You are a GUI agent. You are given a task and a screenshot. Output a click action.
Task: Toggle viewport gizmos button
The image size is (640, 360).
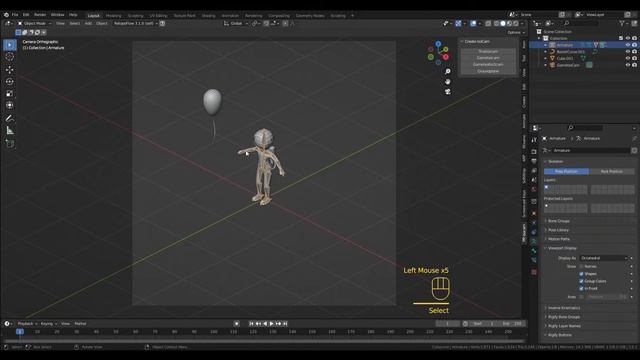tap(458, 24)
